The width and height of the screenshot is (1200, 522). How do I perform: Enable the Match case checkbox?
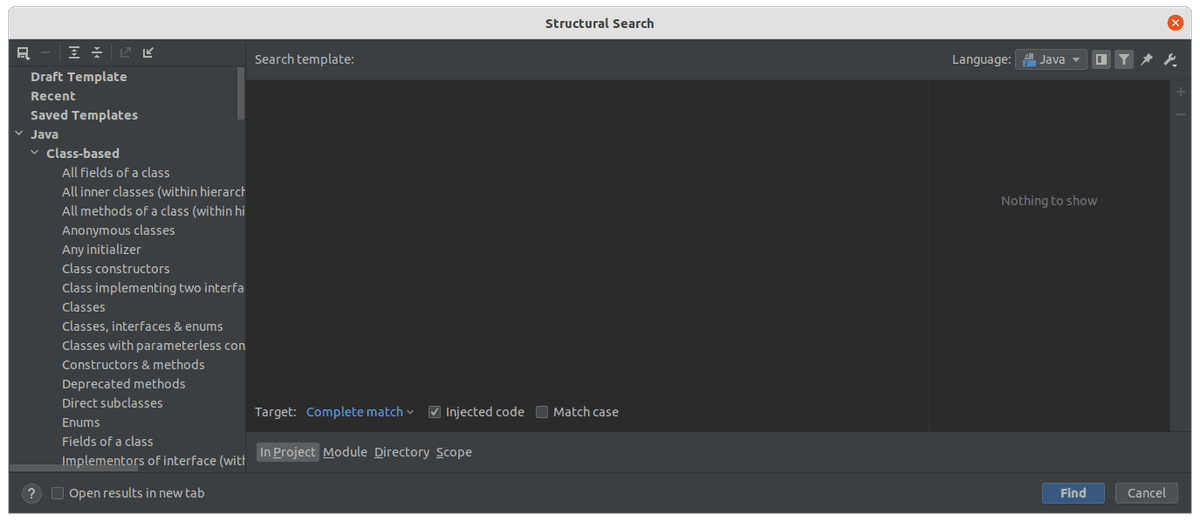tap(542, 412)
